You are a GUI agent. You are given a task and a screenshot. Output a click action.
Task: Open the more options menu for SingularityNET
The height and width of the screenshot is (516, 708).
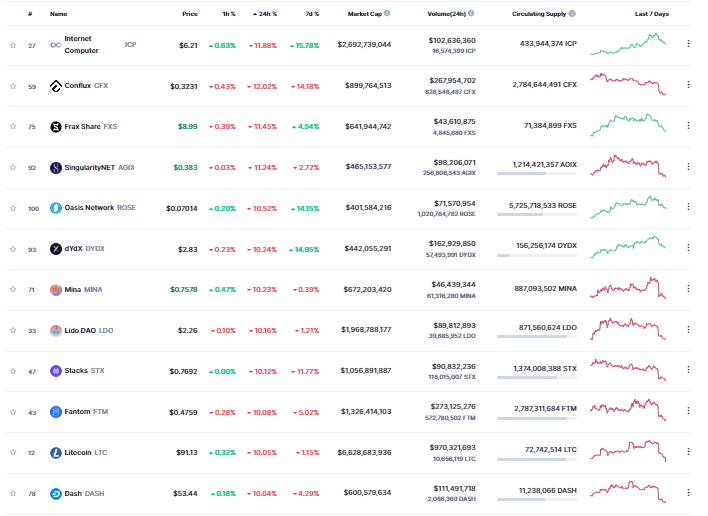(688, 167)
